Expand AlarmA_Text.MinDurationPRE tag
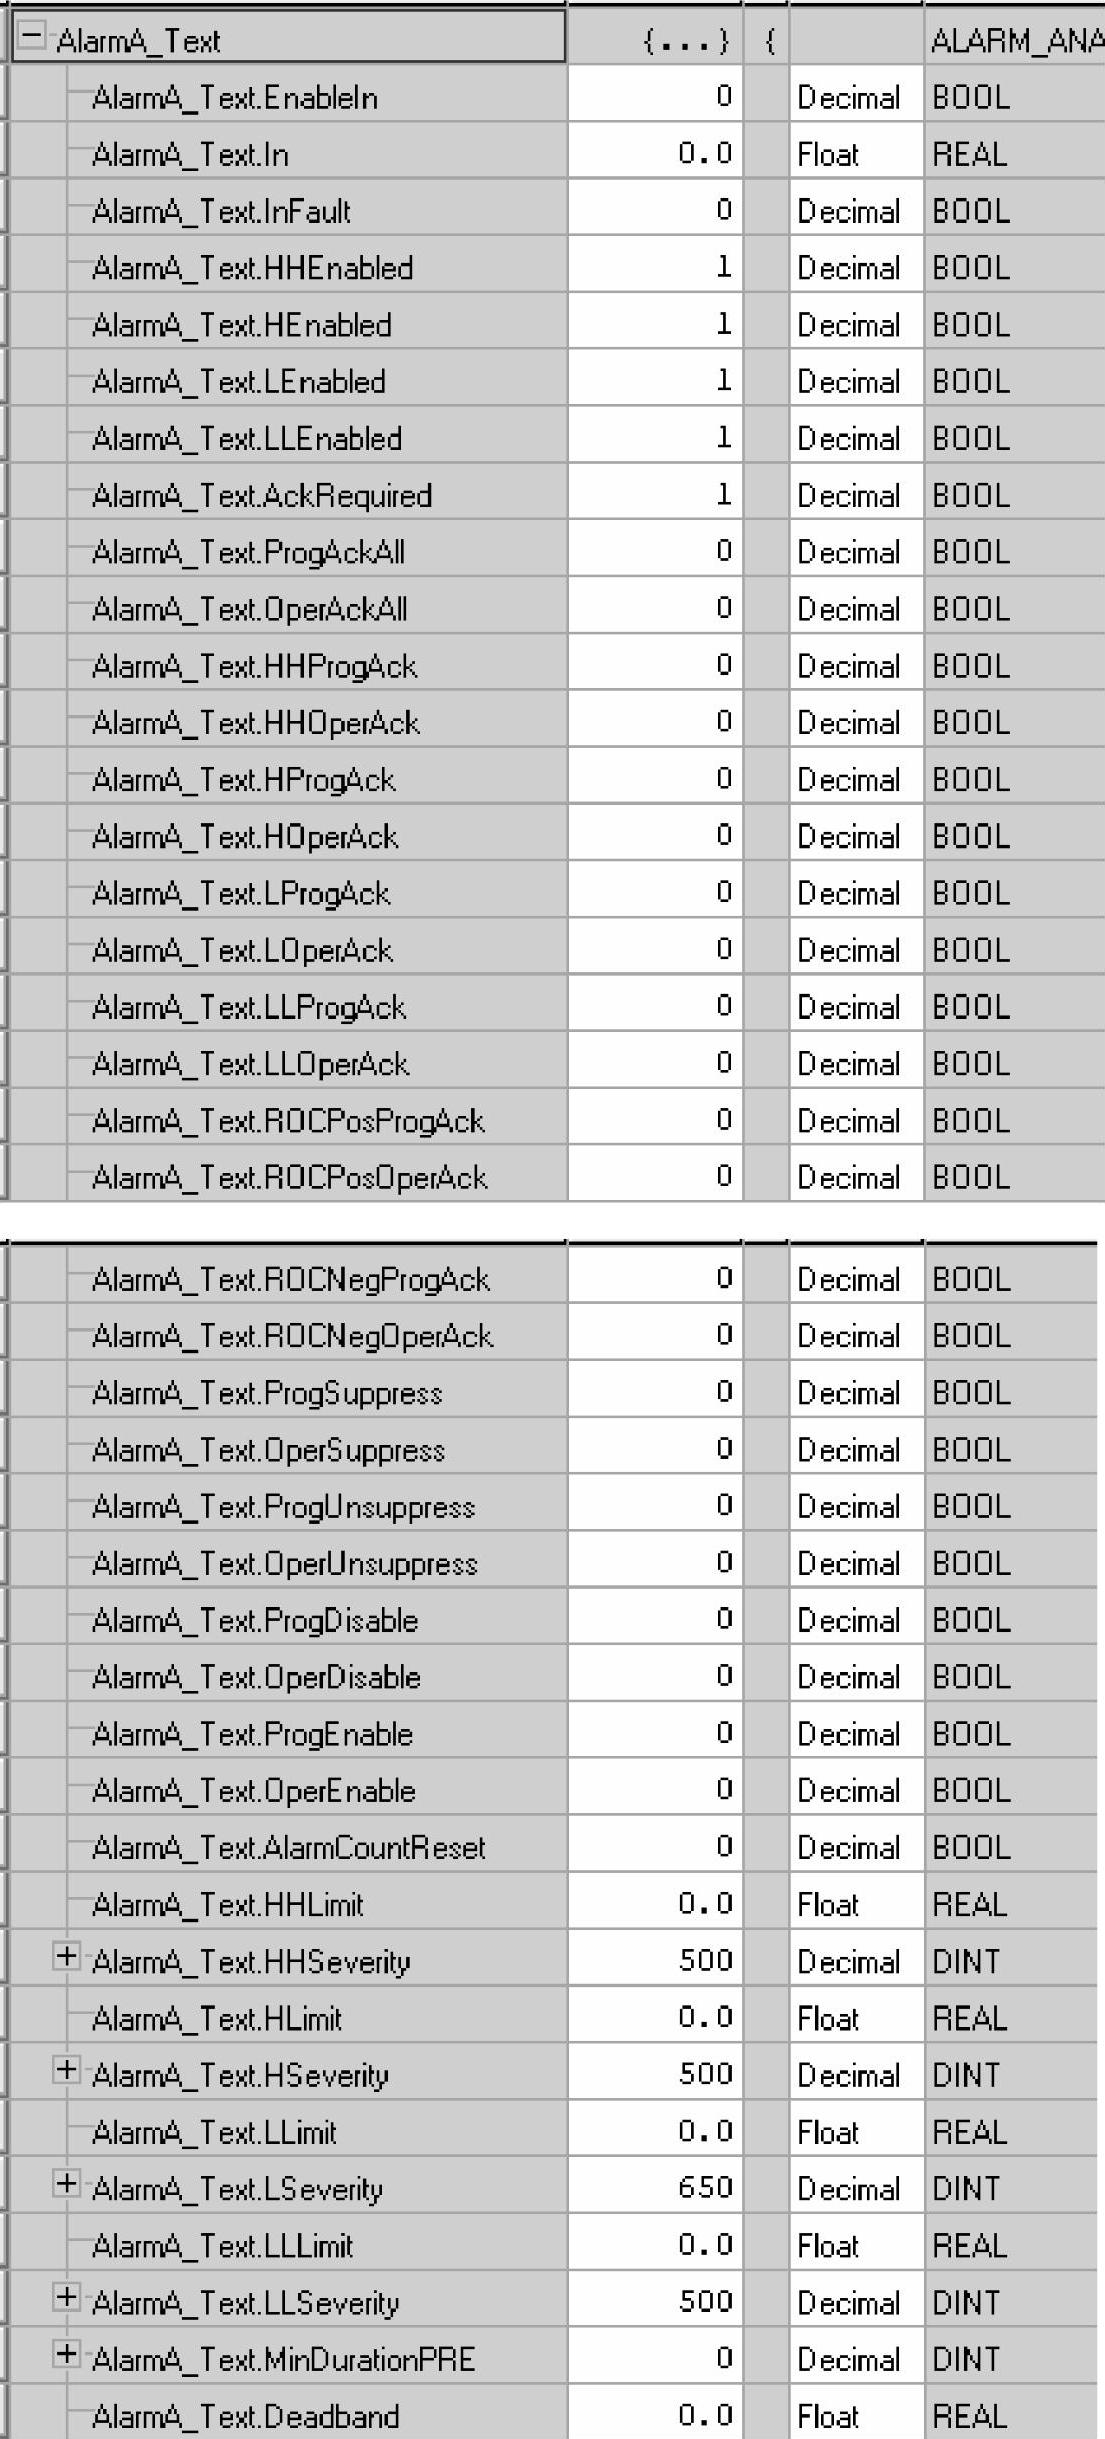This screenshot has width=1105, height=2439. 66,2355
